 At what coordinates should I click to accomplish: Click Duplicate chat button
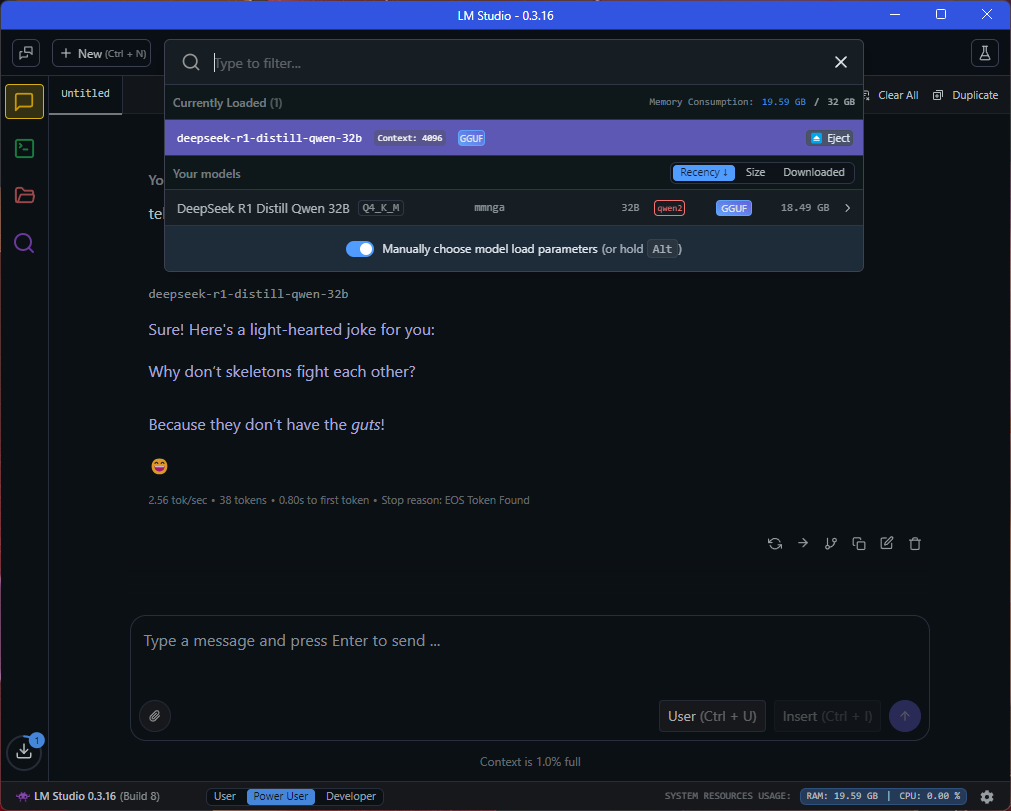pos(966,95)
